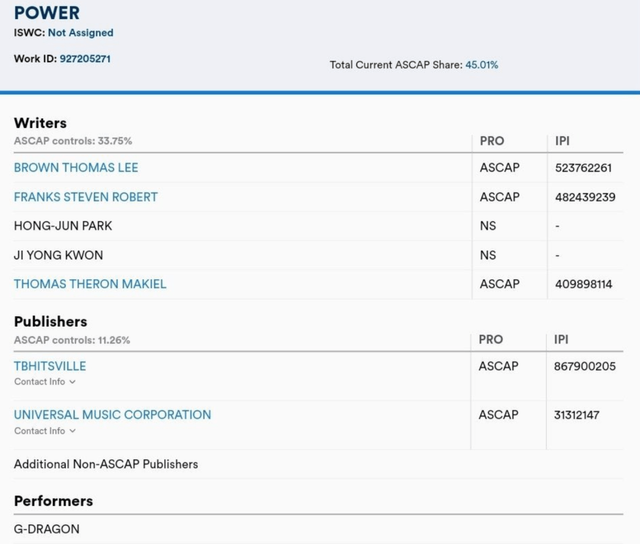This screenshot has height=544, width=640.
Task: Open writer FRANKS STEVEN ROBERT link
Action: tap(86, 197)
